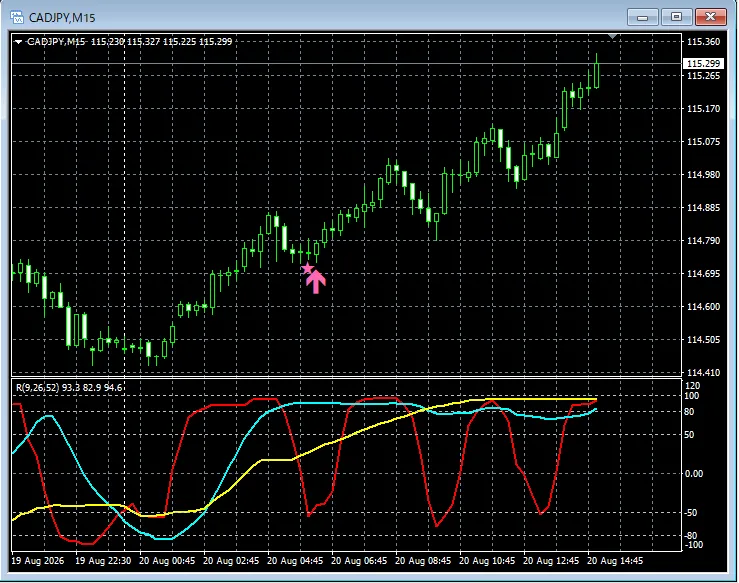Click the chart window icon beside CADJPY,M15
Image resolution: width=739 pixels, height=583 pixels.
(17, 18)
